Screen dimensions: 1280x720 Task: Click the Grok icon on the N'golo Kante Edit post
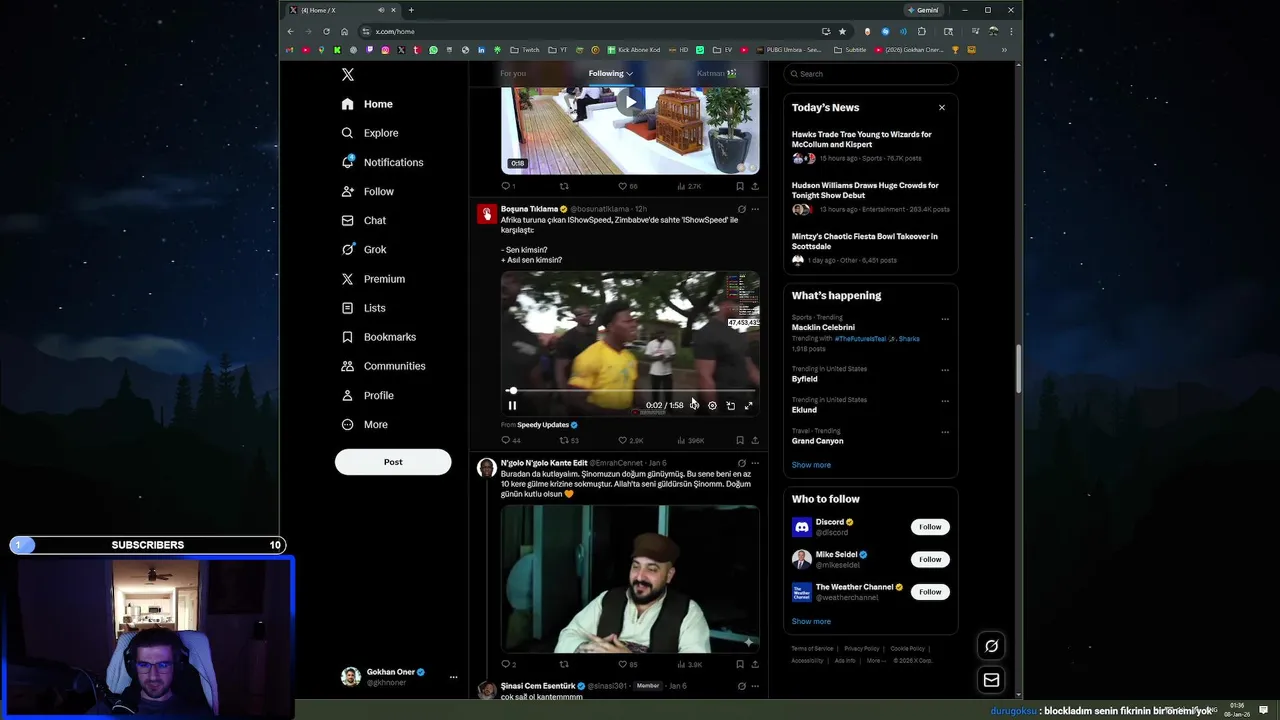click(x=741, y=463)
